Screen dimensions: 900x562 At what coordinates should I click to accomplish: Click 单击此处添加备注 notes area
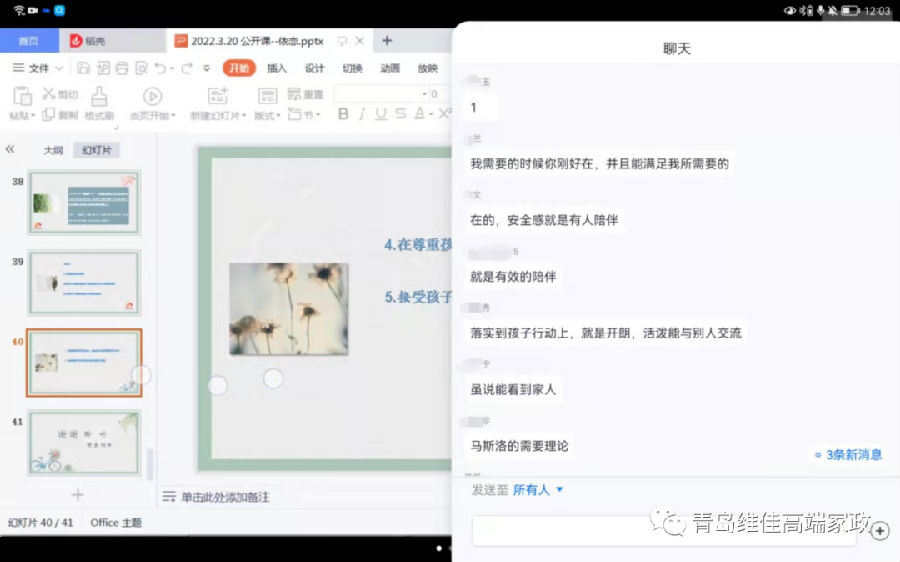pyautogui.click(x=225, y=497)
